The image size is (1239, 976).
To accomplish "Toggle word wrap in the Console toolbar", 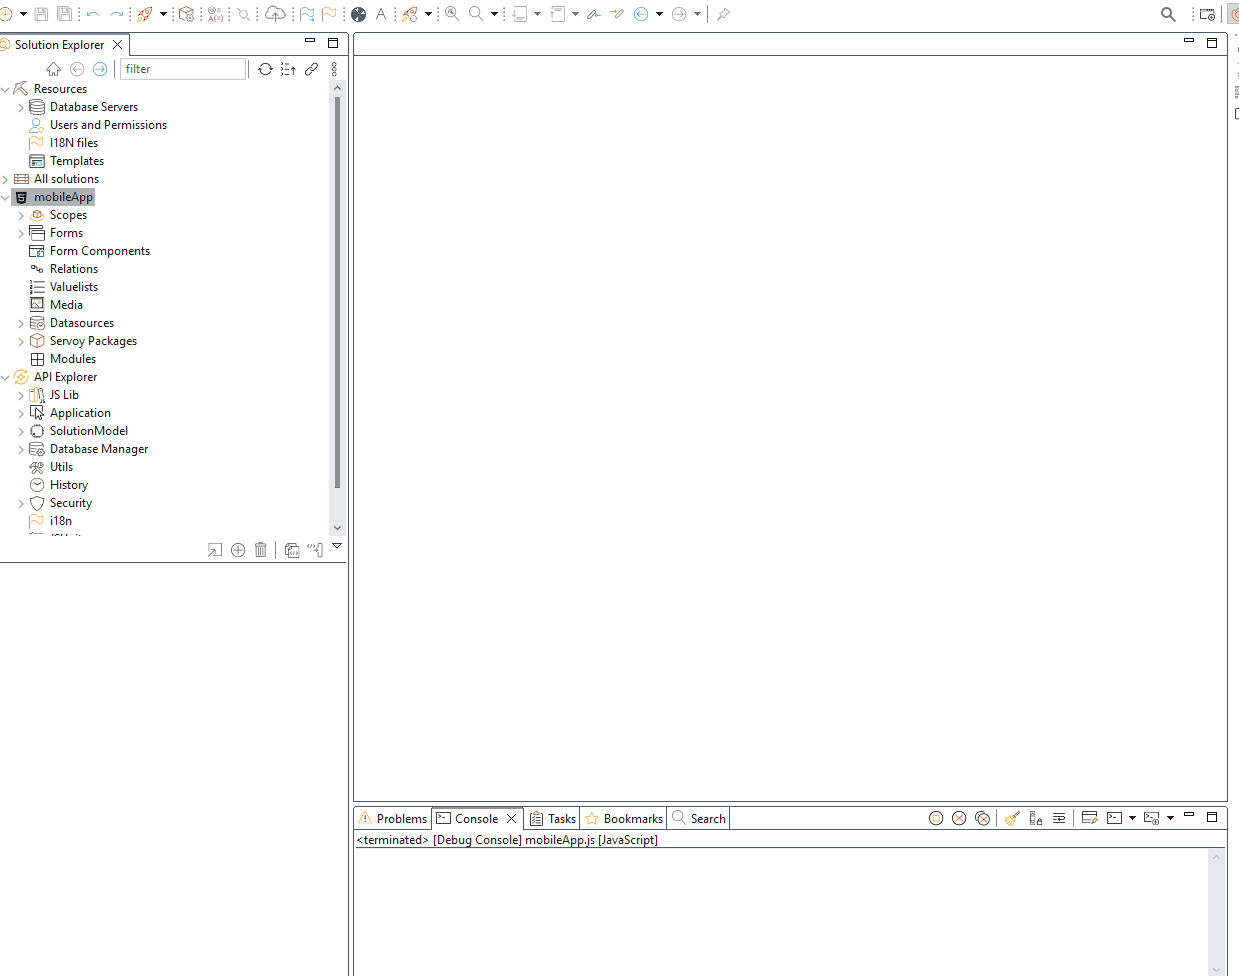I will tap(1059, 818).
